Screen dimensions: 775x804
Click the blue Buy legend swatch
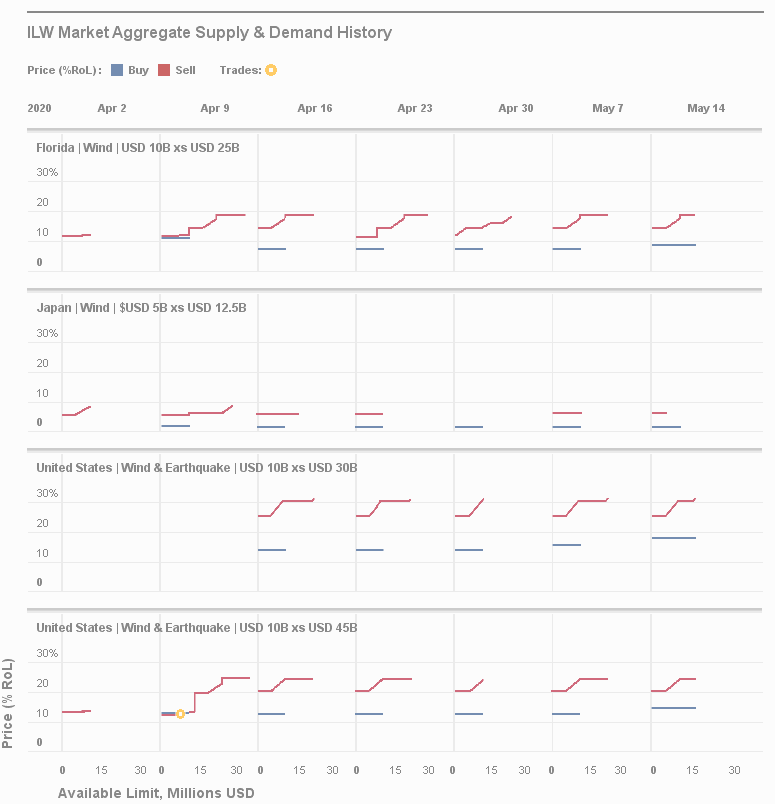coord(117,70)
